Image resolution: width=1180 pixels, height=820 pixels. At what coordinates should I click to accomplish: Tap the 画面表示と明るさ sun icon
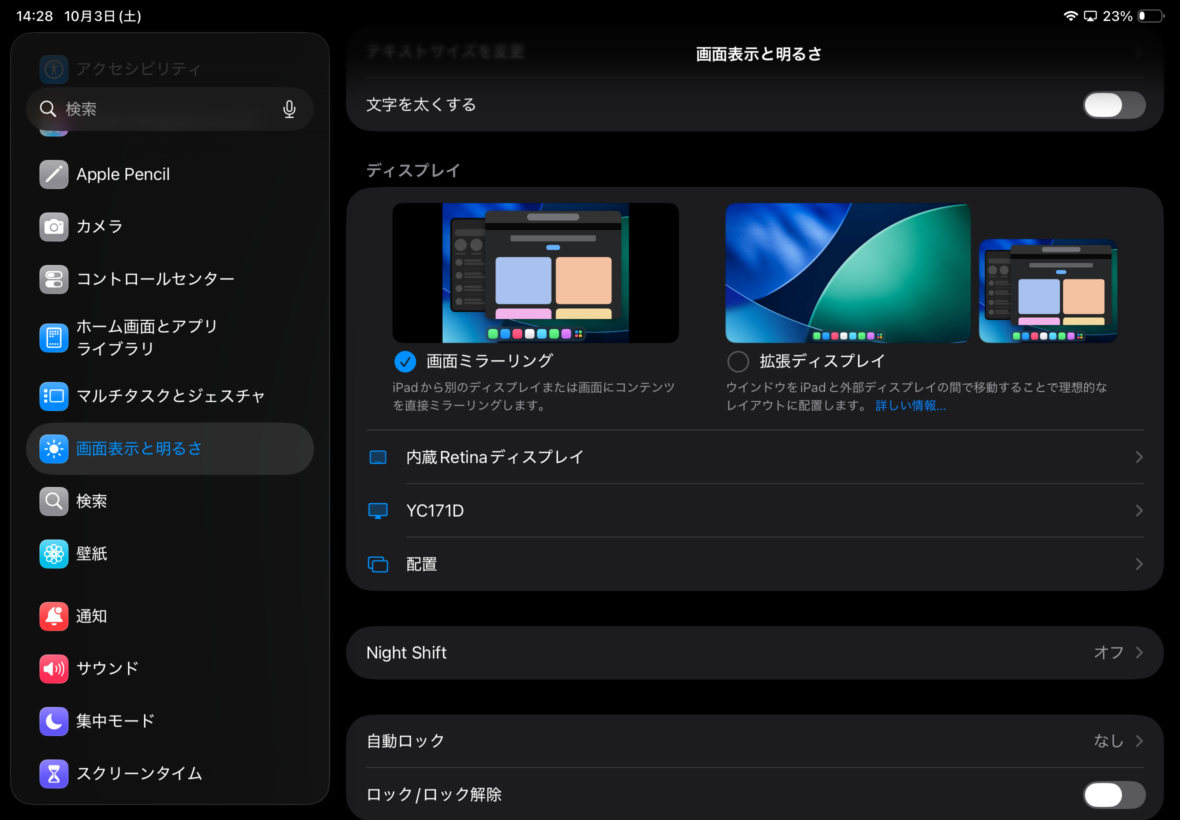53,449
